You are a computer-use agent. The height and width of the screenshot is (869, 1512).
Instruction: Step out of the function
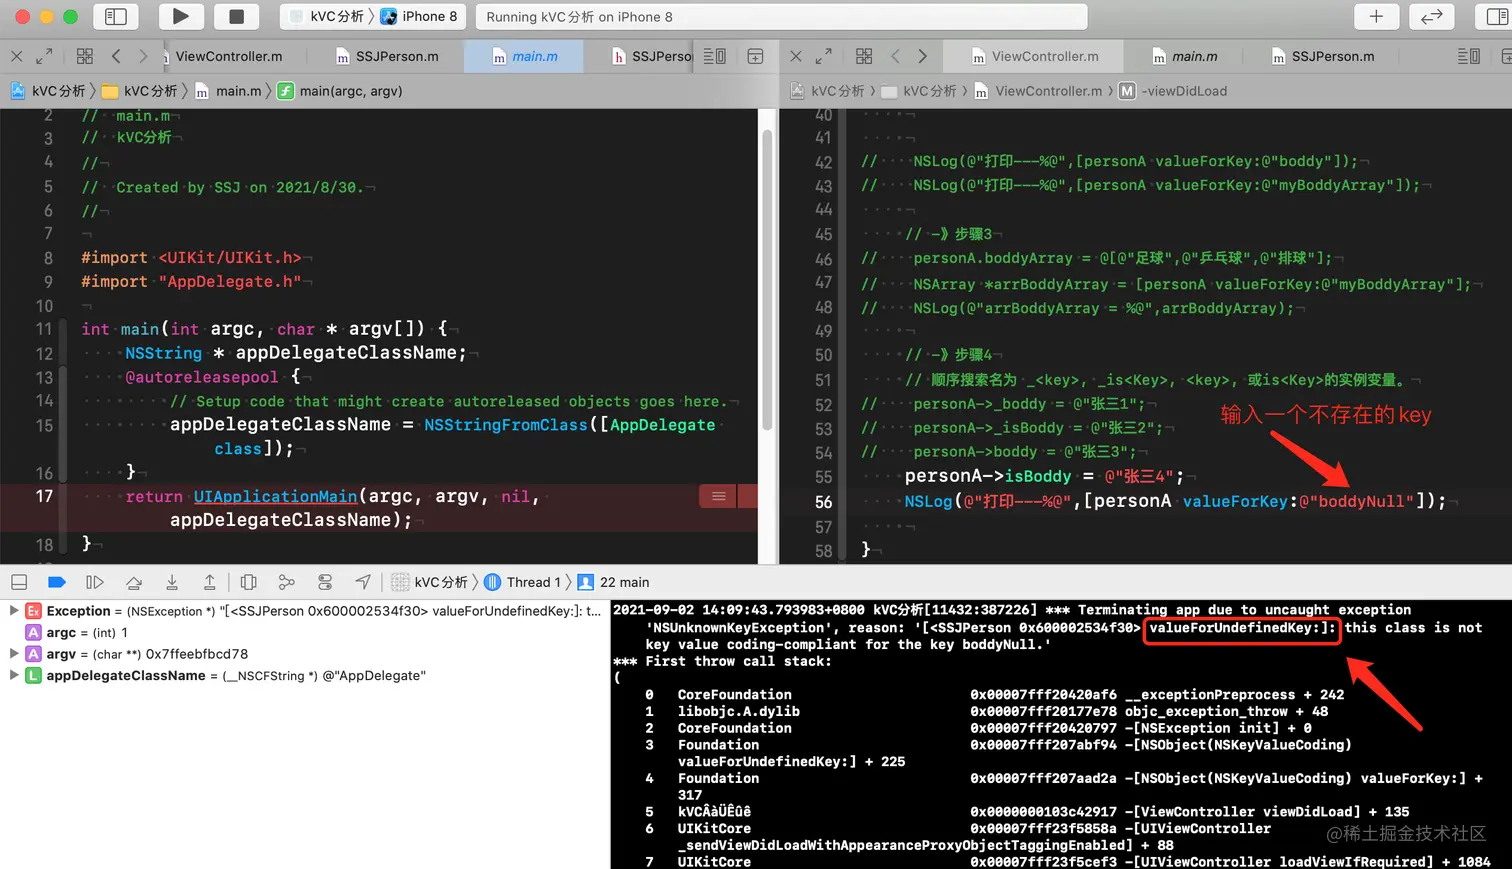pyautogui.click(x=209, y=582)
